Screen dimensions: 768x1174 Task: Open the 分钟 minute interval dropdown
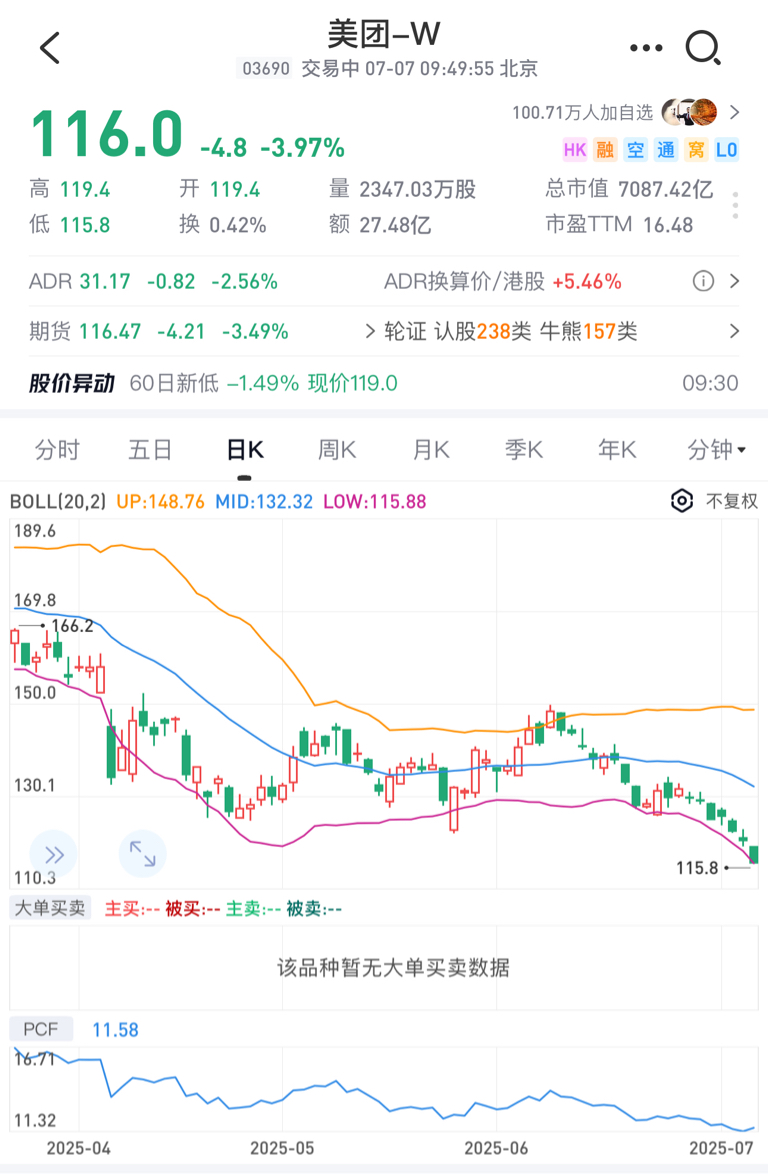tap(716, 449)
